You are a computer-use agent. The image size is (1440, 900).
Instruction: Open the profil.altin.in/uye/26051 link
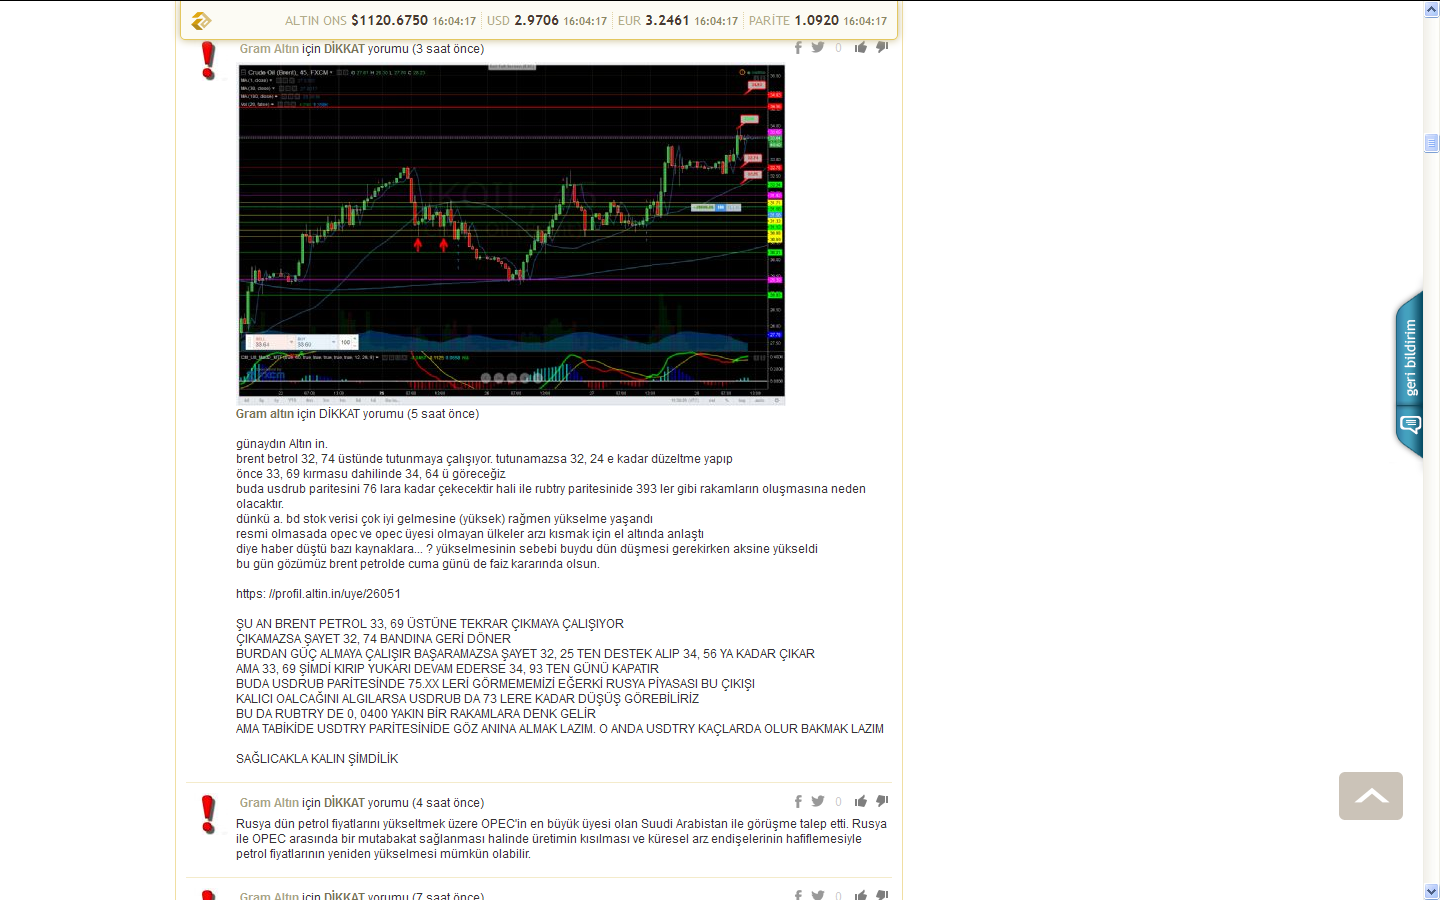318,594
